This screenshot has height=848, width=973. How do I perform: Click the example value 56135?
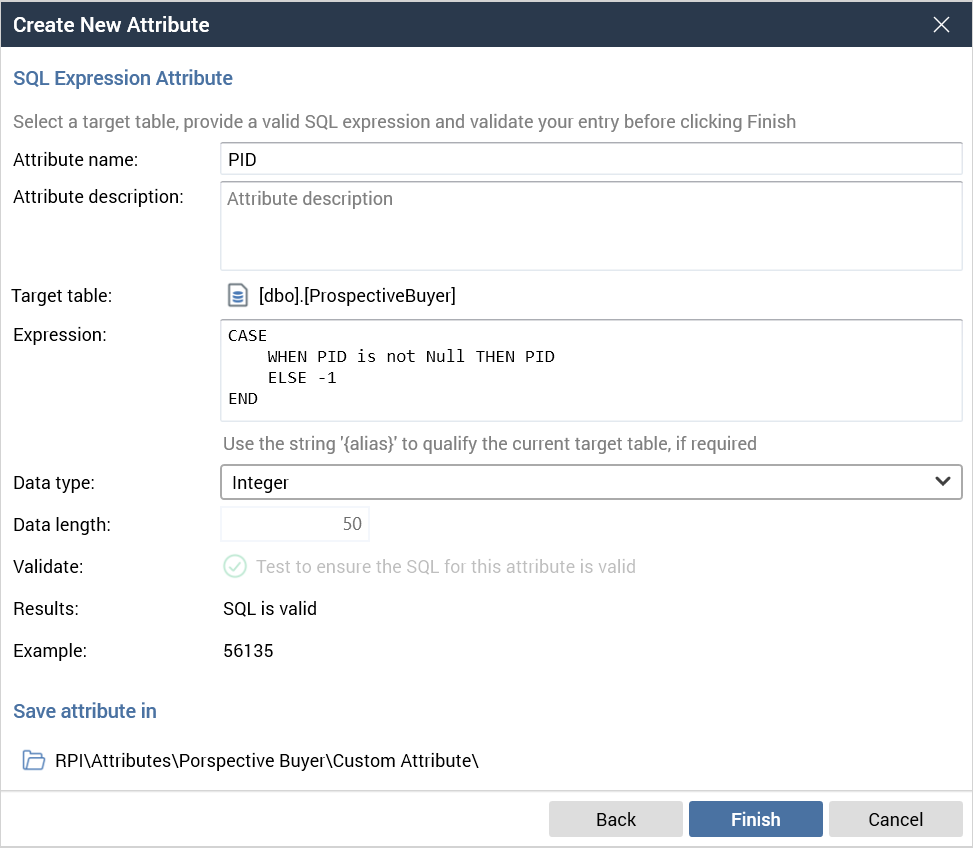click(x=248, y=651)
